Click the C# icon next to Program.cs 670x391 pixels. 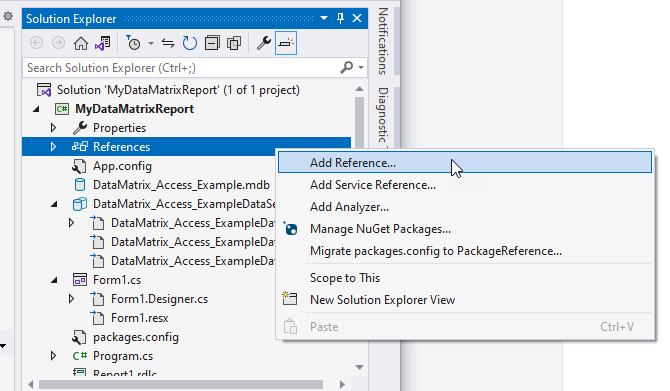point(79,356)
